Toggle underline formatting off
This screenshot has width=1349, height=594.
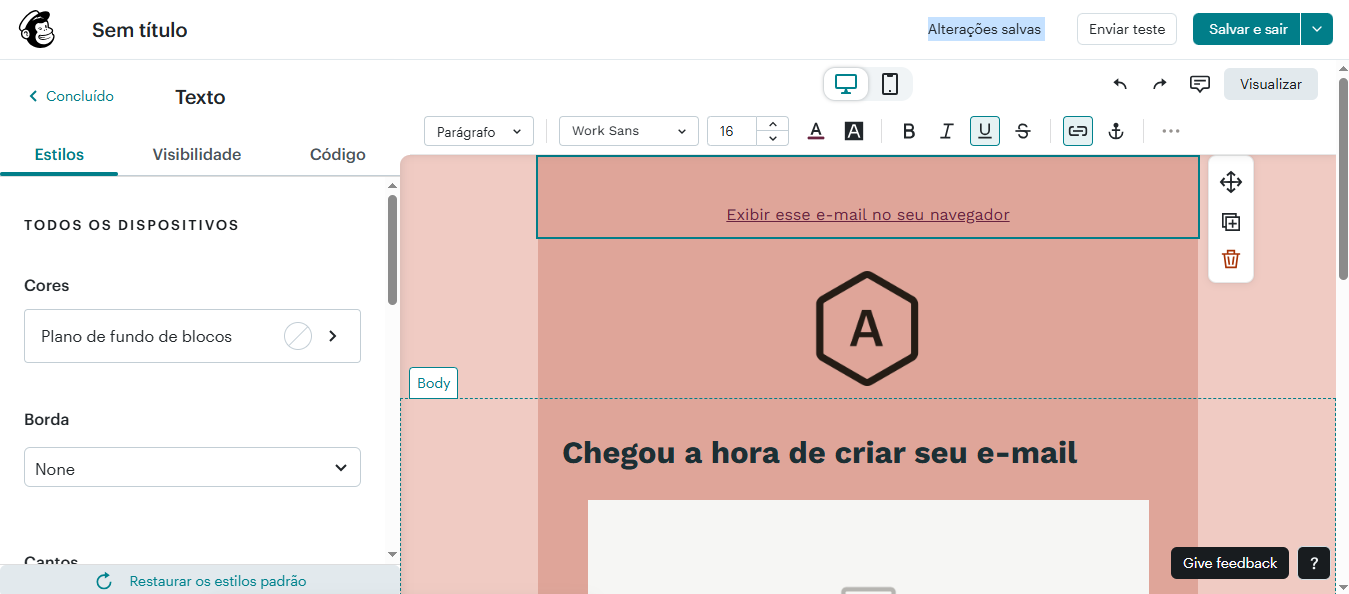coord(984,131)
